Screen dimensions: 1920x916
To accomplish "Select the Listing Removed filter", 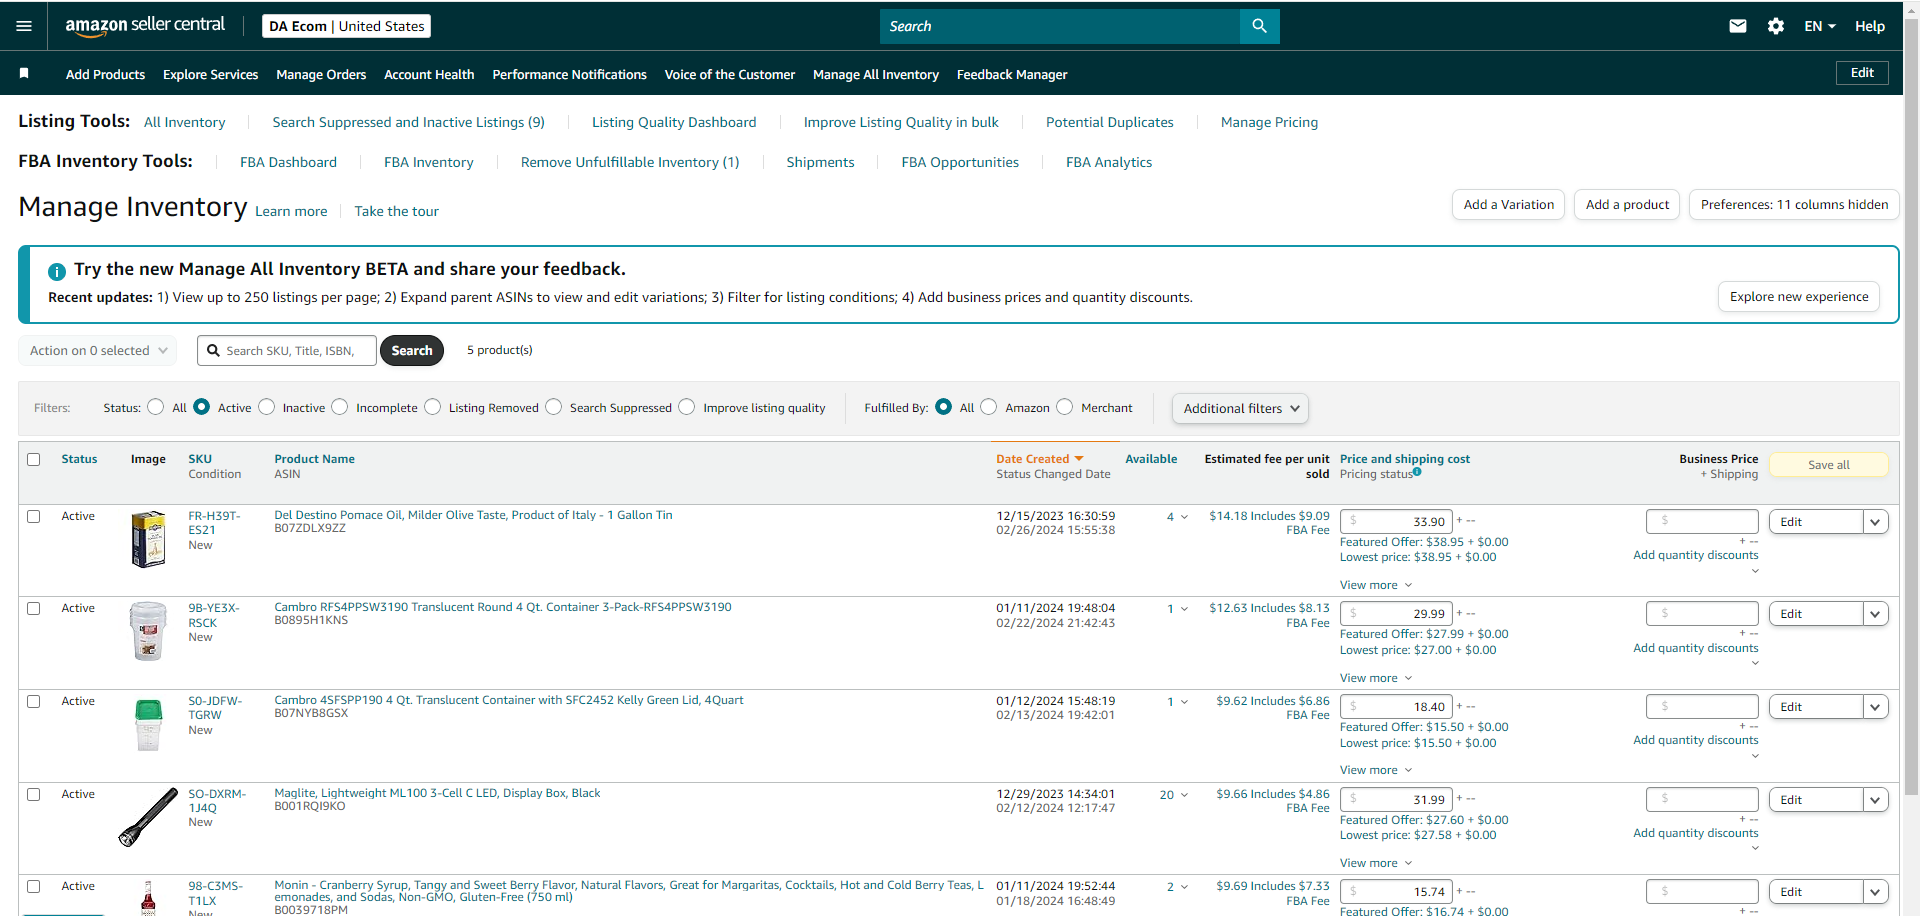I will [432, 407].
